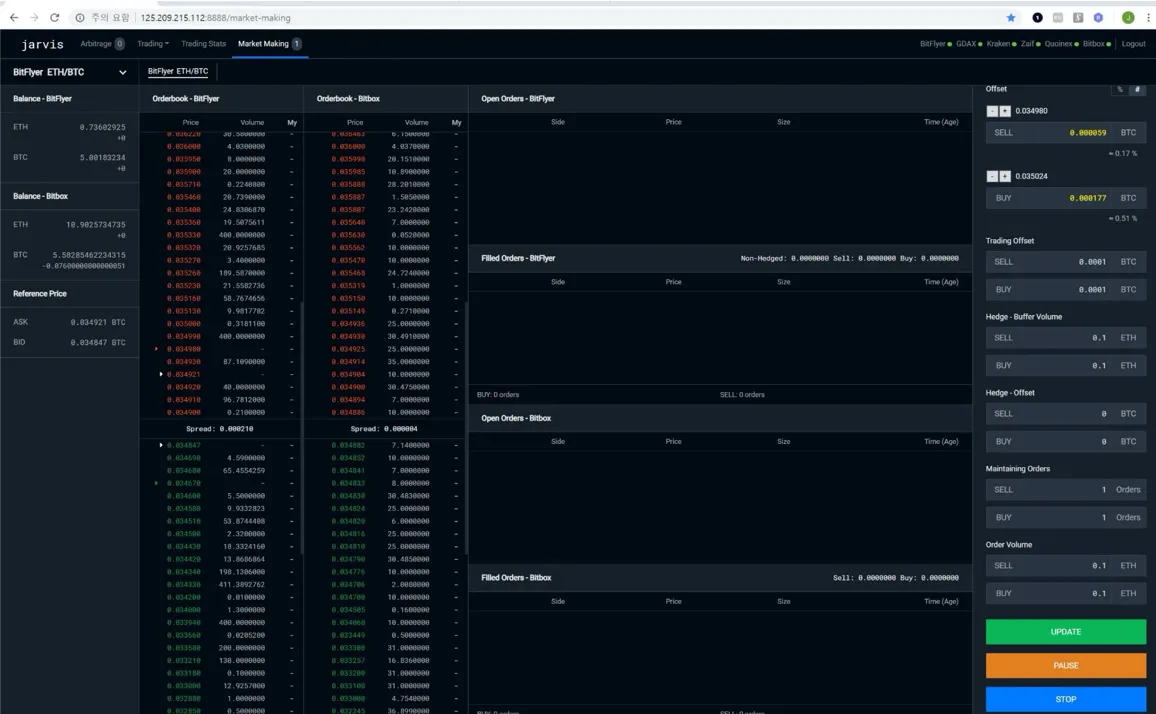Switch Offset mode to percent (%)
1156x714 pixels.
point(1120,90)
